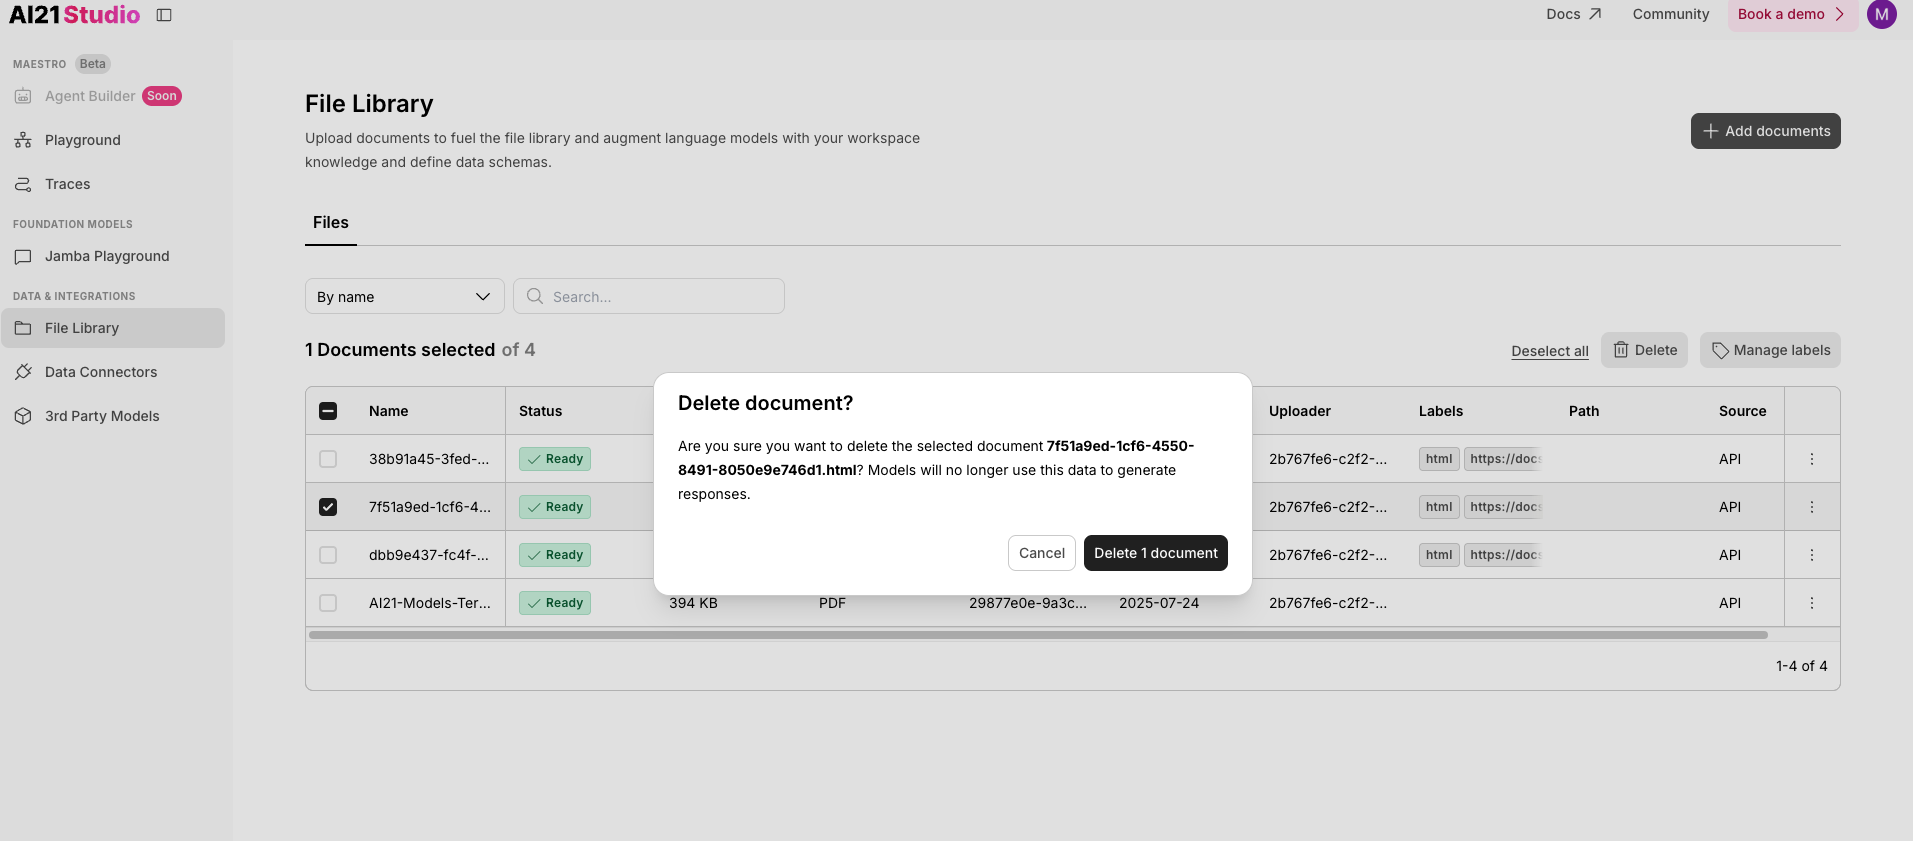Click the Beta badge next to Maestro

coord(93,64)
